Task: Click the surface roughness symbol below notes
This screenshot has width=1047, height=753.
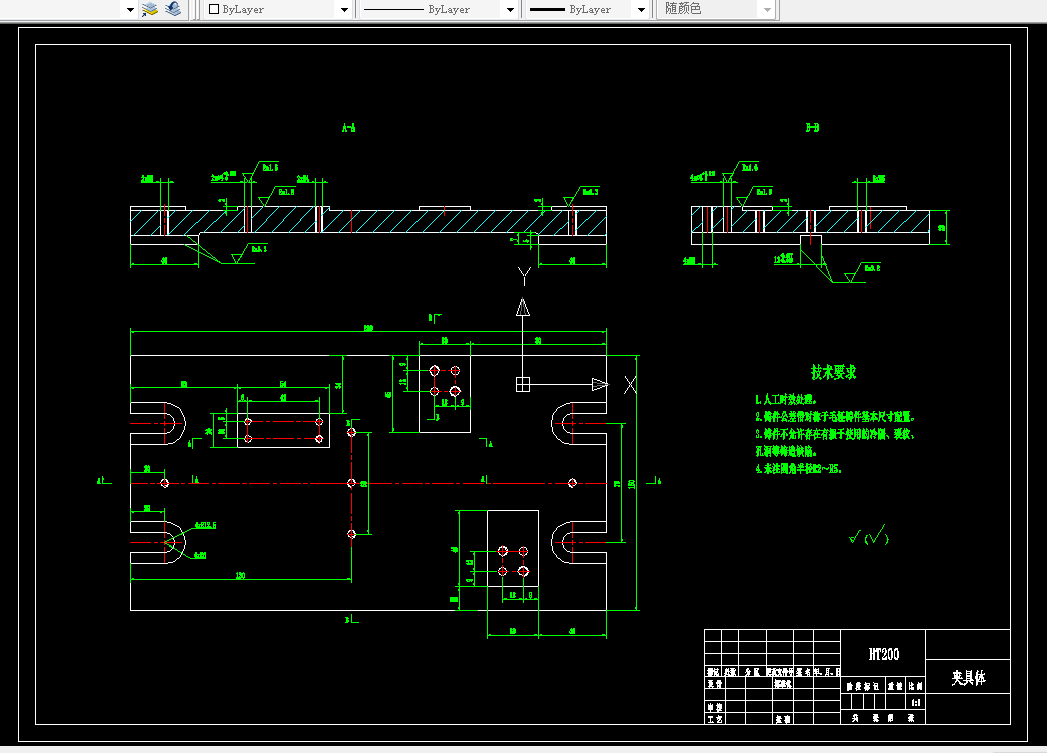Action: [x=869, y=535]
